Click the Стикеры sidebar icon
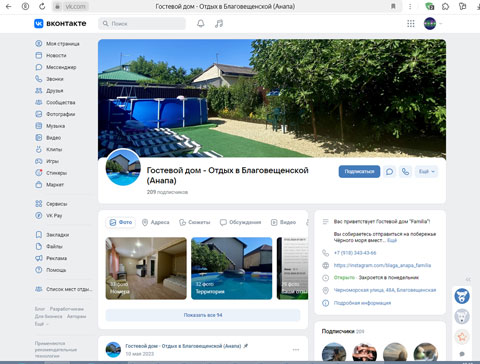 [39, 173]
